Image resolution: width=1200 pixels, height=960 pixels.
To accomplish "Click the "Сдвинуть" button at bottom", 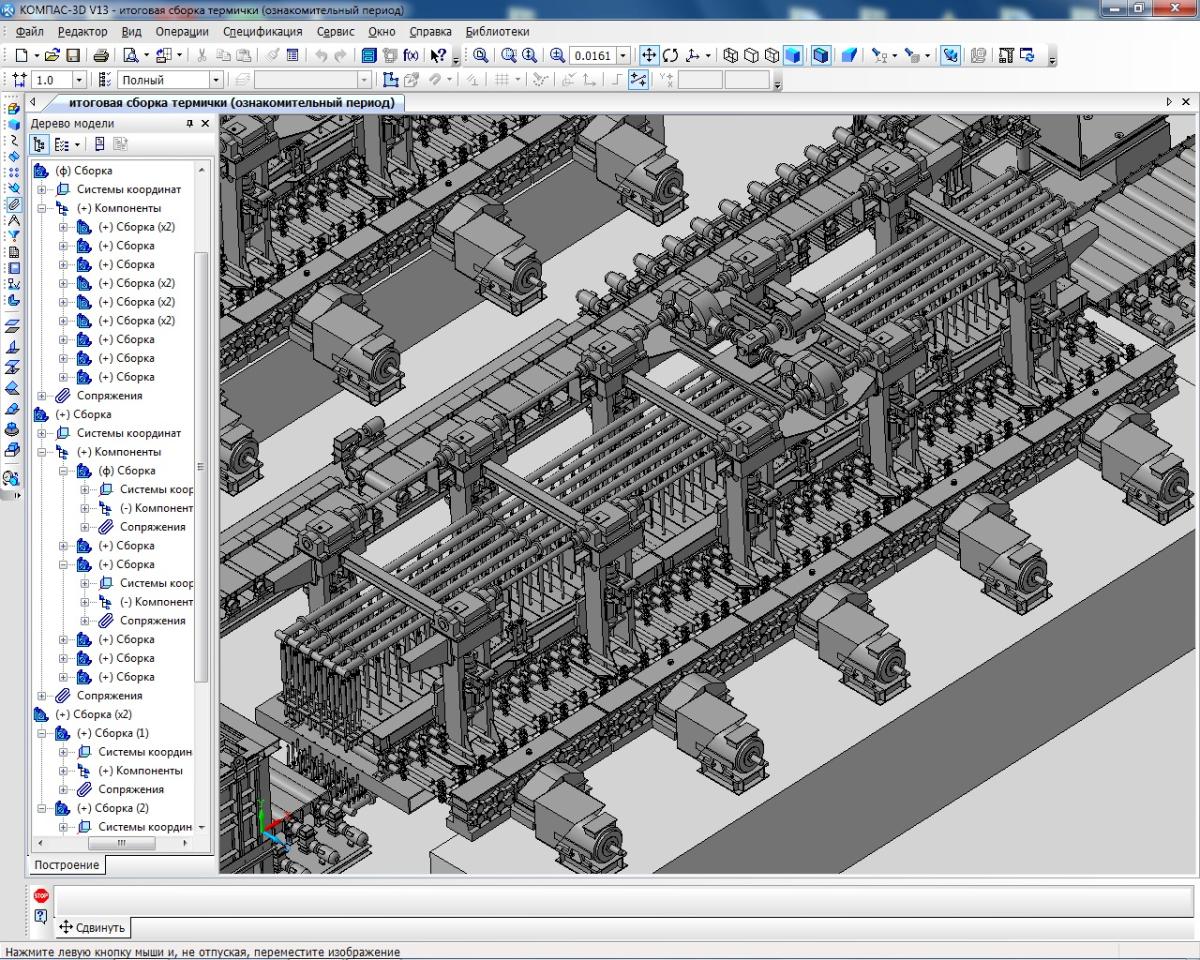I will 93,927.
